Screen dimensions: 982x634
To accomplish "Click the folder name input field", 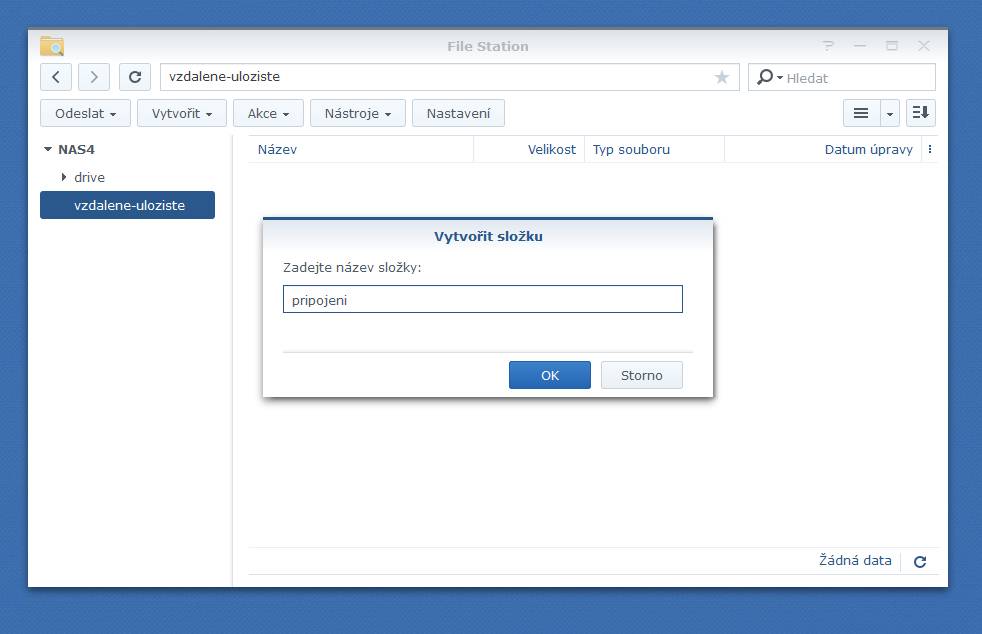I will 482,299.
